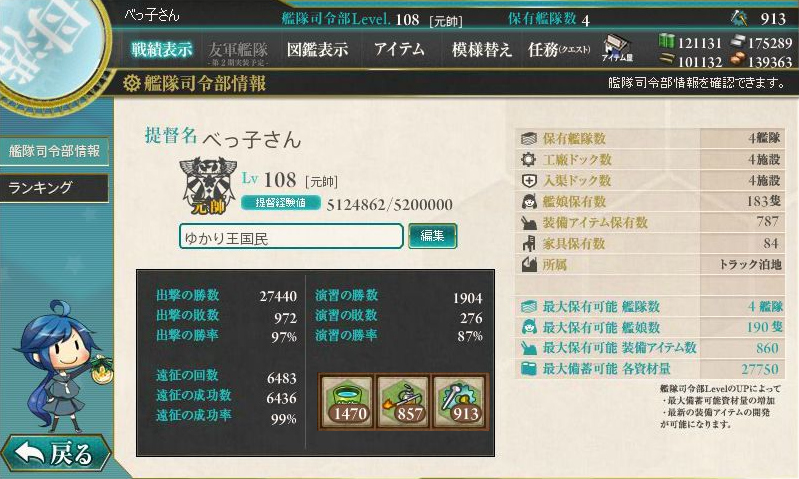
Task: Click the repair bucket icon showing 1470
Action: pos(347,402)
